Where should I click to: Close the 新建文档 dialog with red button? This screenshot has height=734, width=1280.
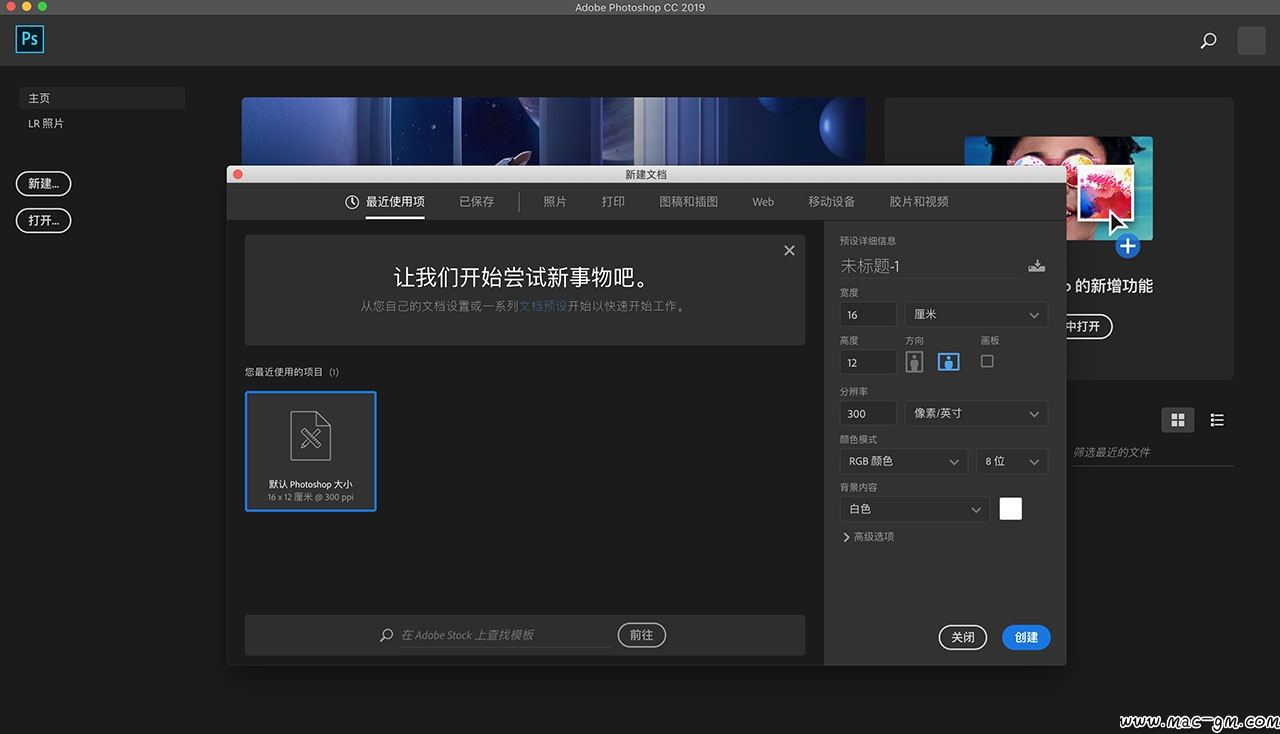[x=238, y=174]
